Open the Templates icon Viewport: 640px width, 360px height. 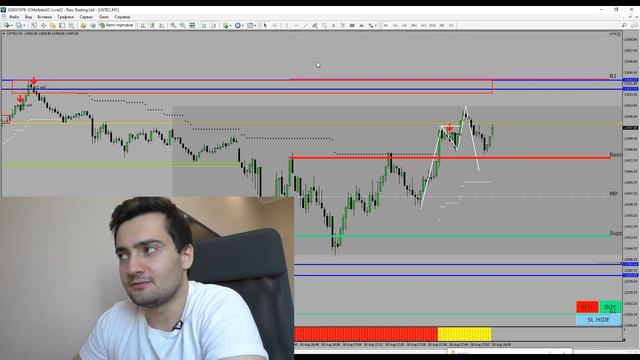250,25
